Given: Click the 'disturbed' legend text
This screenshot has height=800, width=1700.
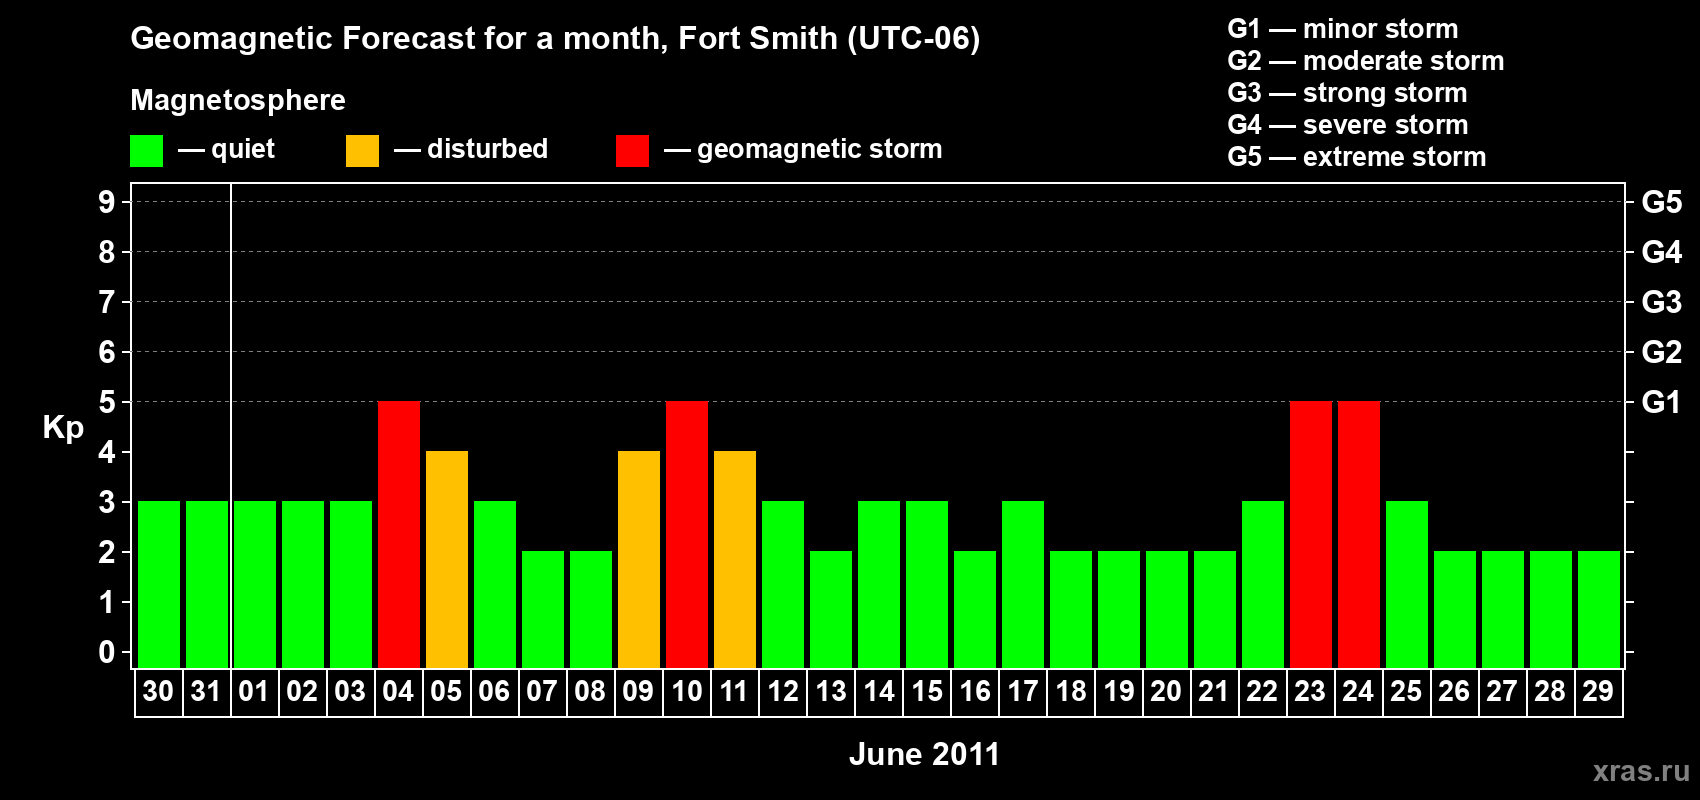Looking at the screenshot, I should click(x=487, y=149).
